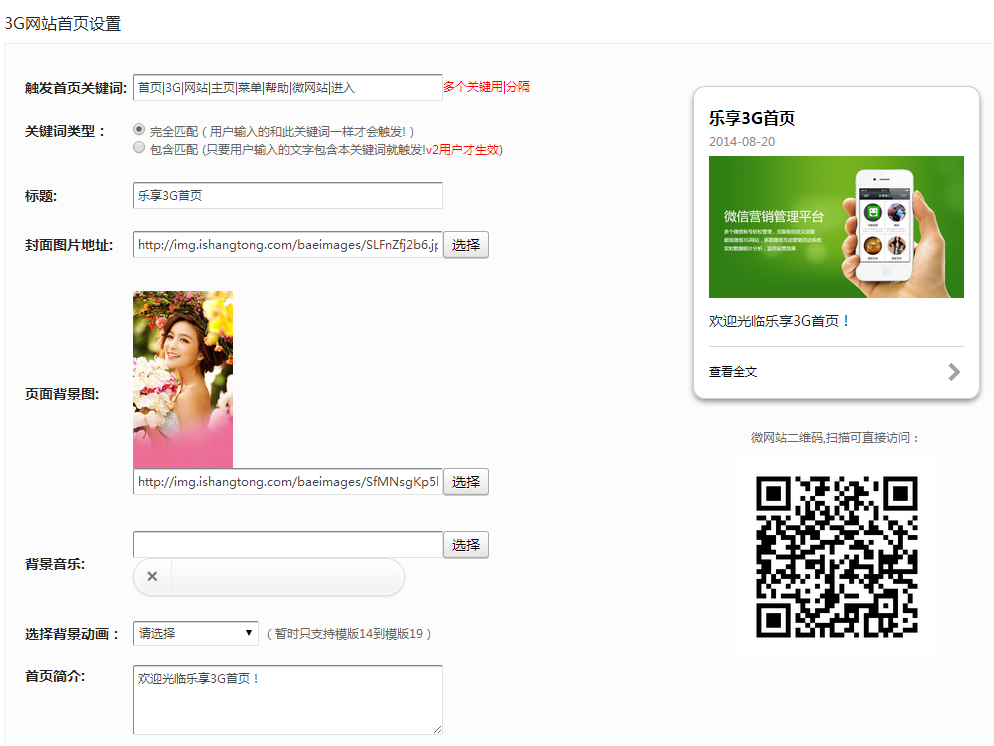Click 选择 button for background music
Screen dimensions: 994x746
(465, 545)
